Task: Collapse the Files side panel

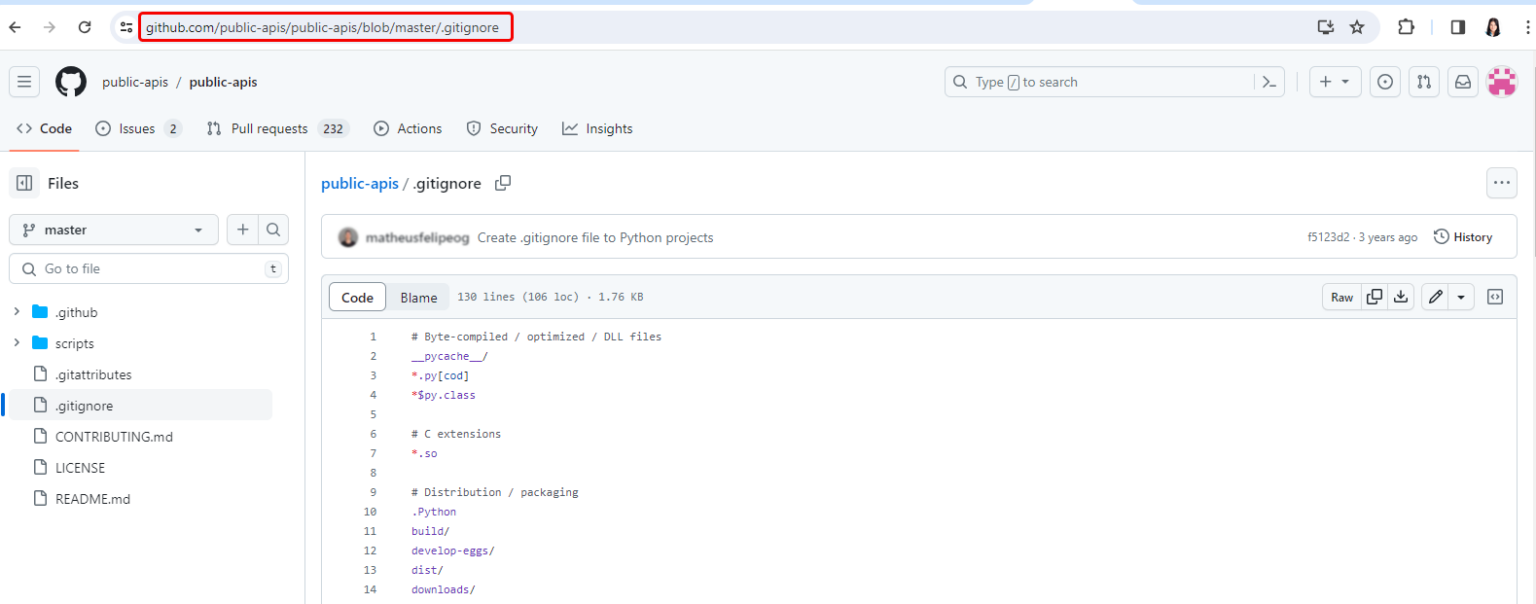Action: 24,182
